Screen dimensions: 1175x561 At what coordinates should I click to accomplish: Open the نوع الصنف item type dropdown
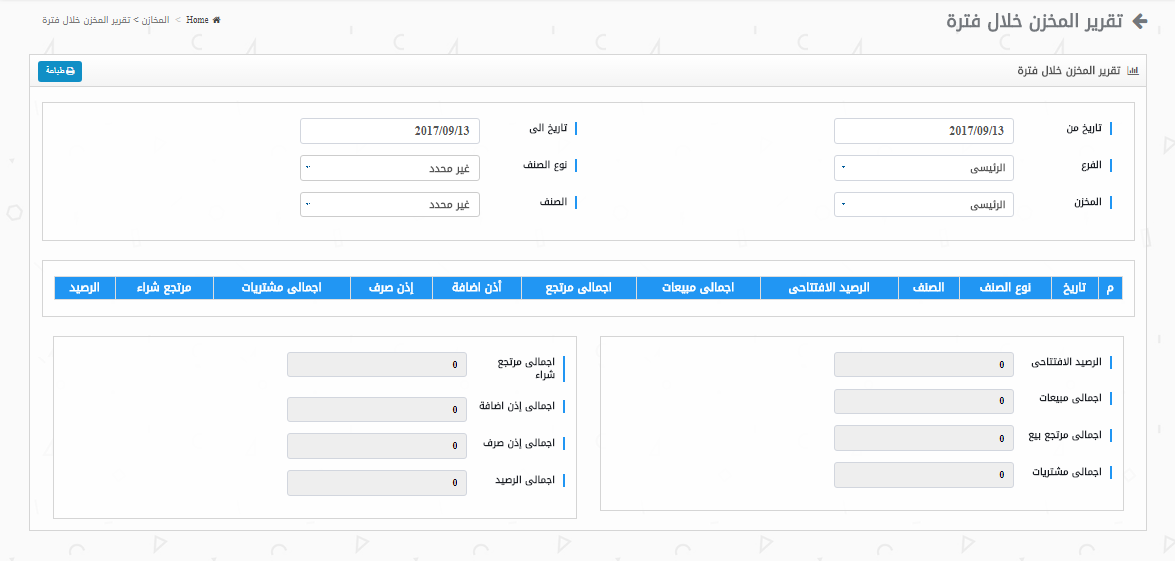point(390,168)
